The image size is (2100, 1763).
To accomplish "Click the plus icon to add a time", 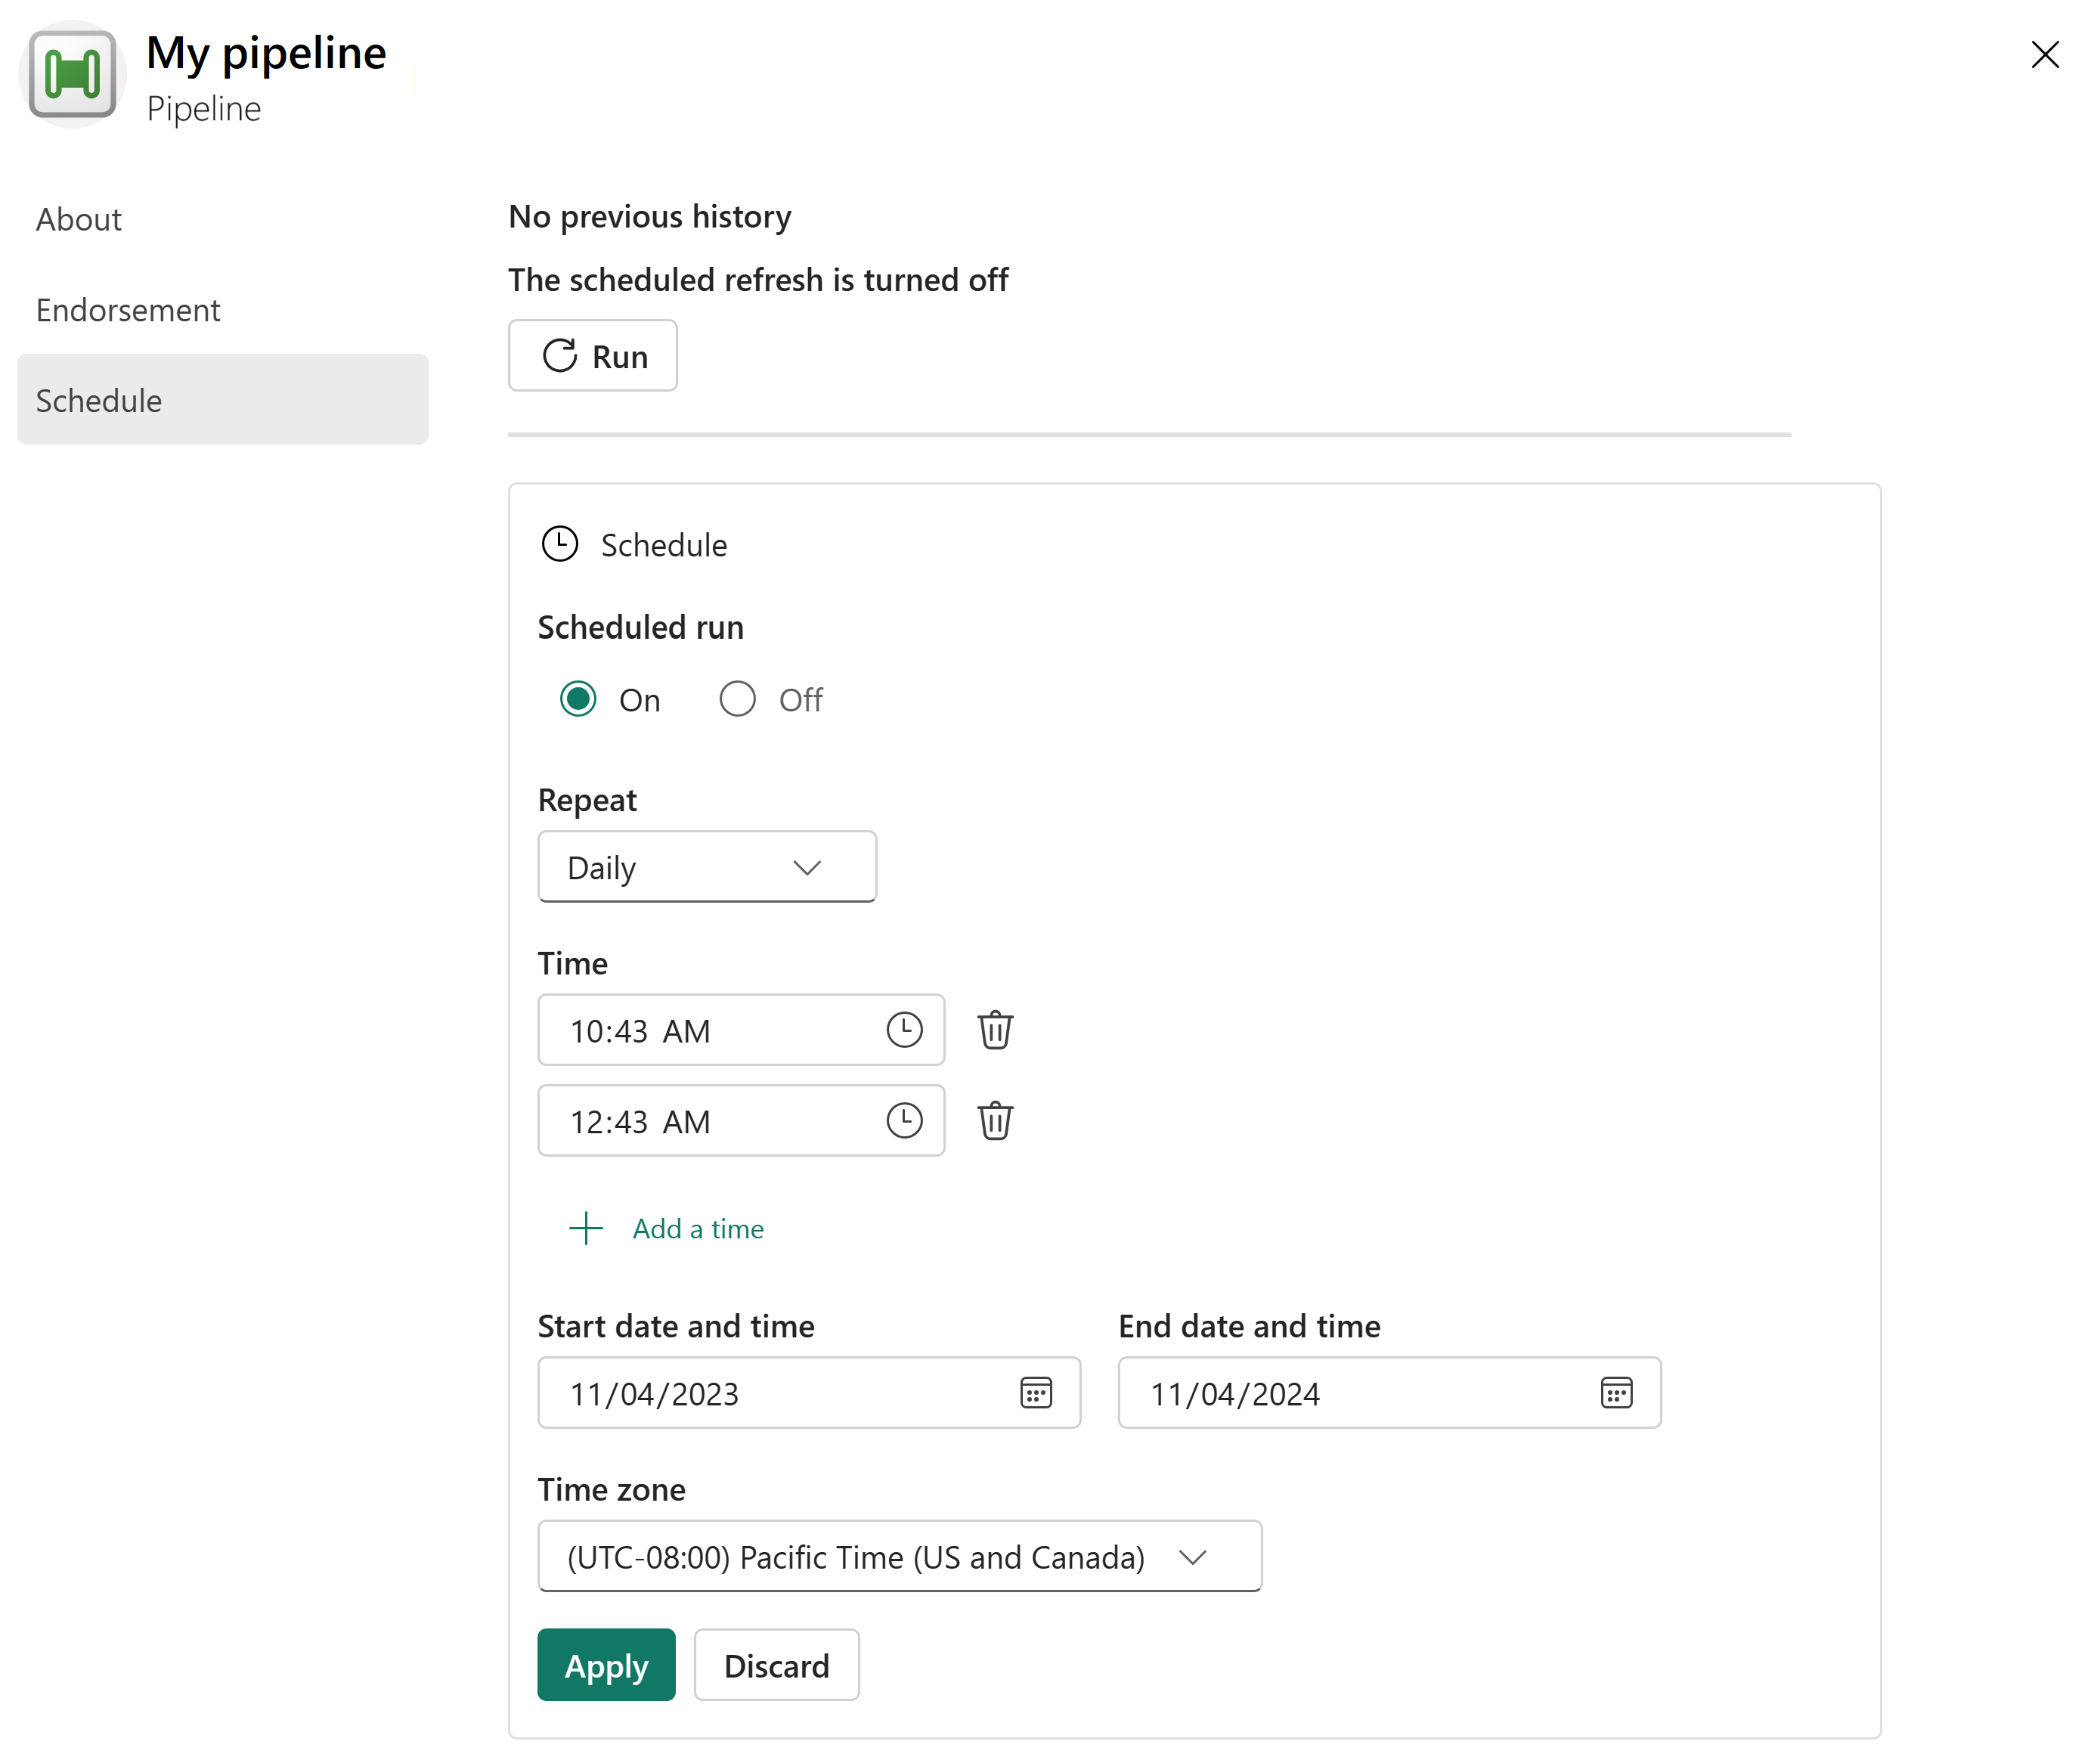I will (586, 1229).
